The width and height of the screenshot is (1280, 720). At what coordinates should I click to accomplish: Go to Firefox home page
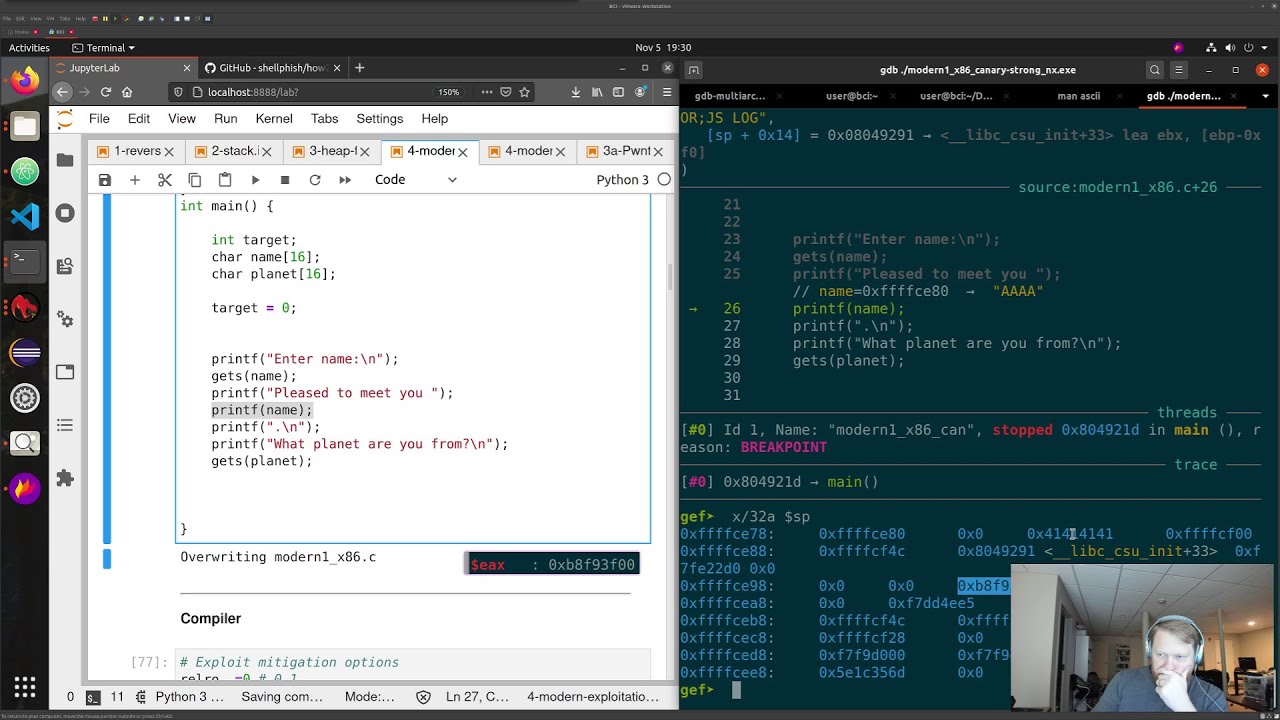click(127, 92)
